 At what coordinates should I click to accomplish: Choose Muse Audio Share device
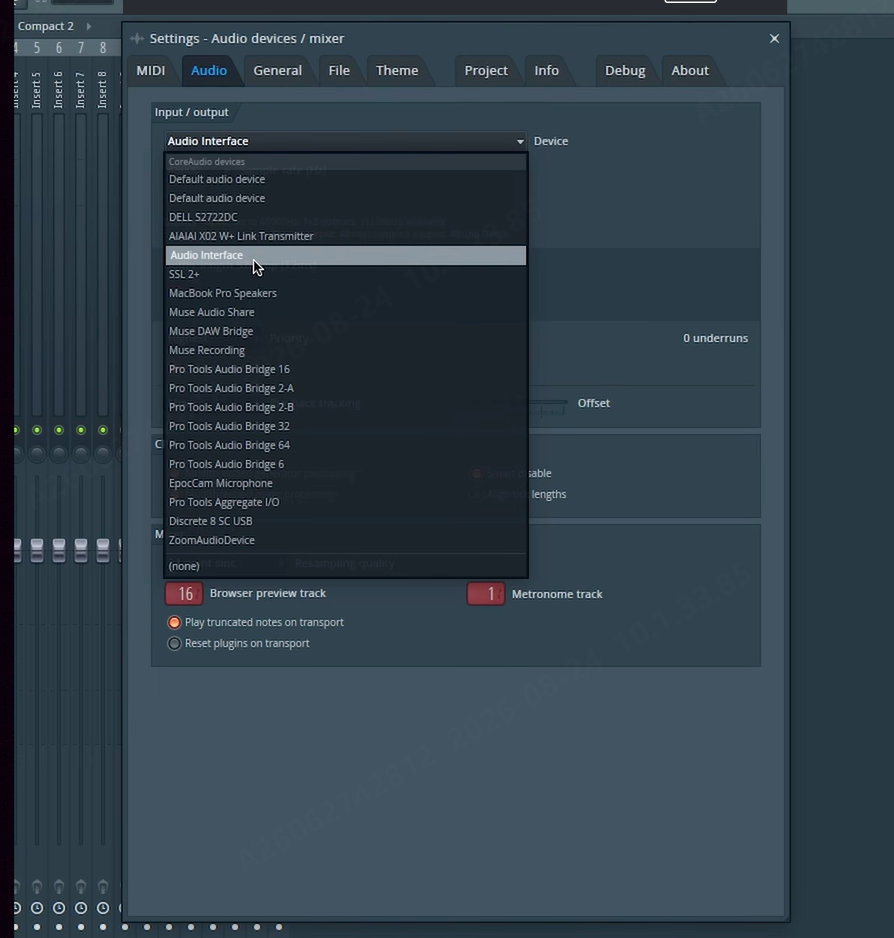[x=346, y=312]
